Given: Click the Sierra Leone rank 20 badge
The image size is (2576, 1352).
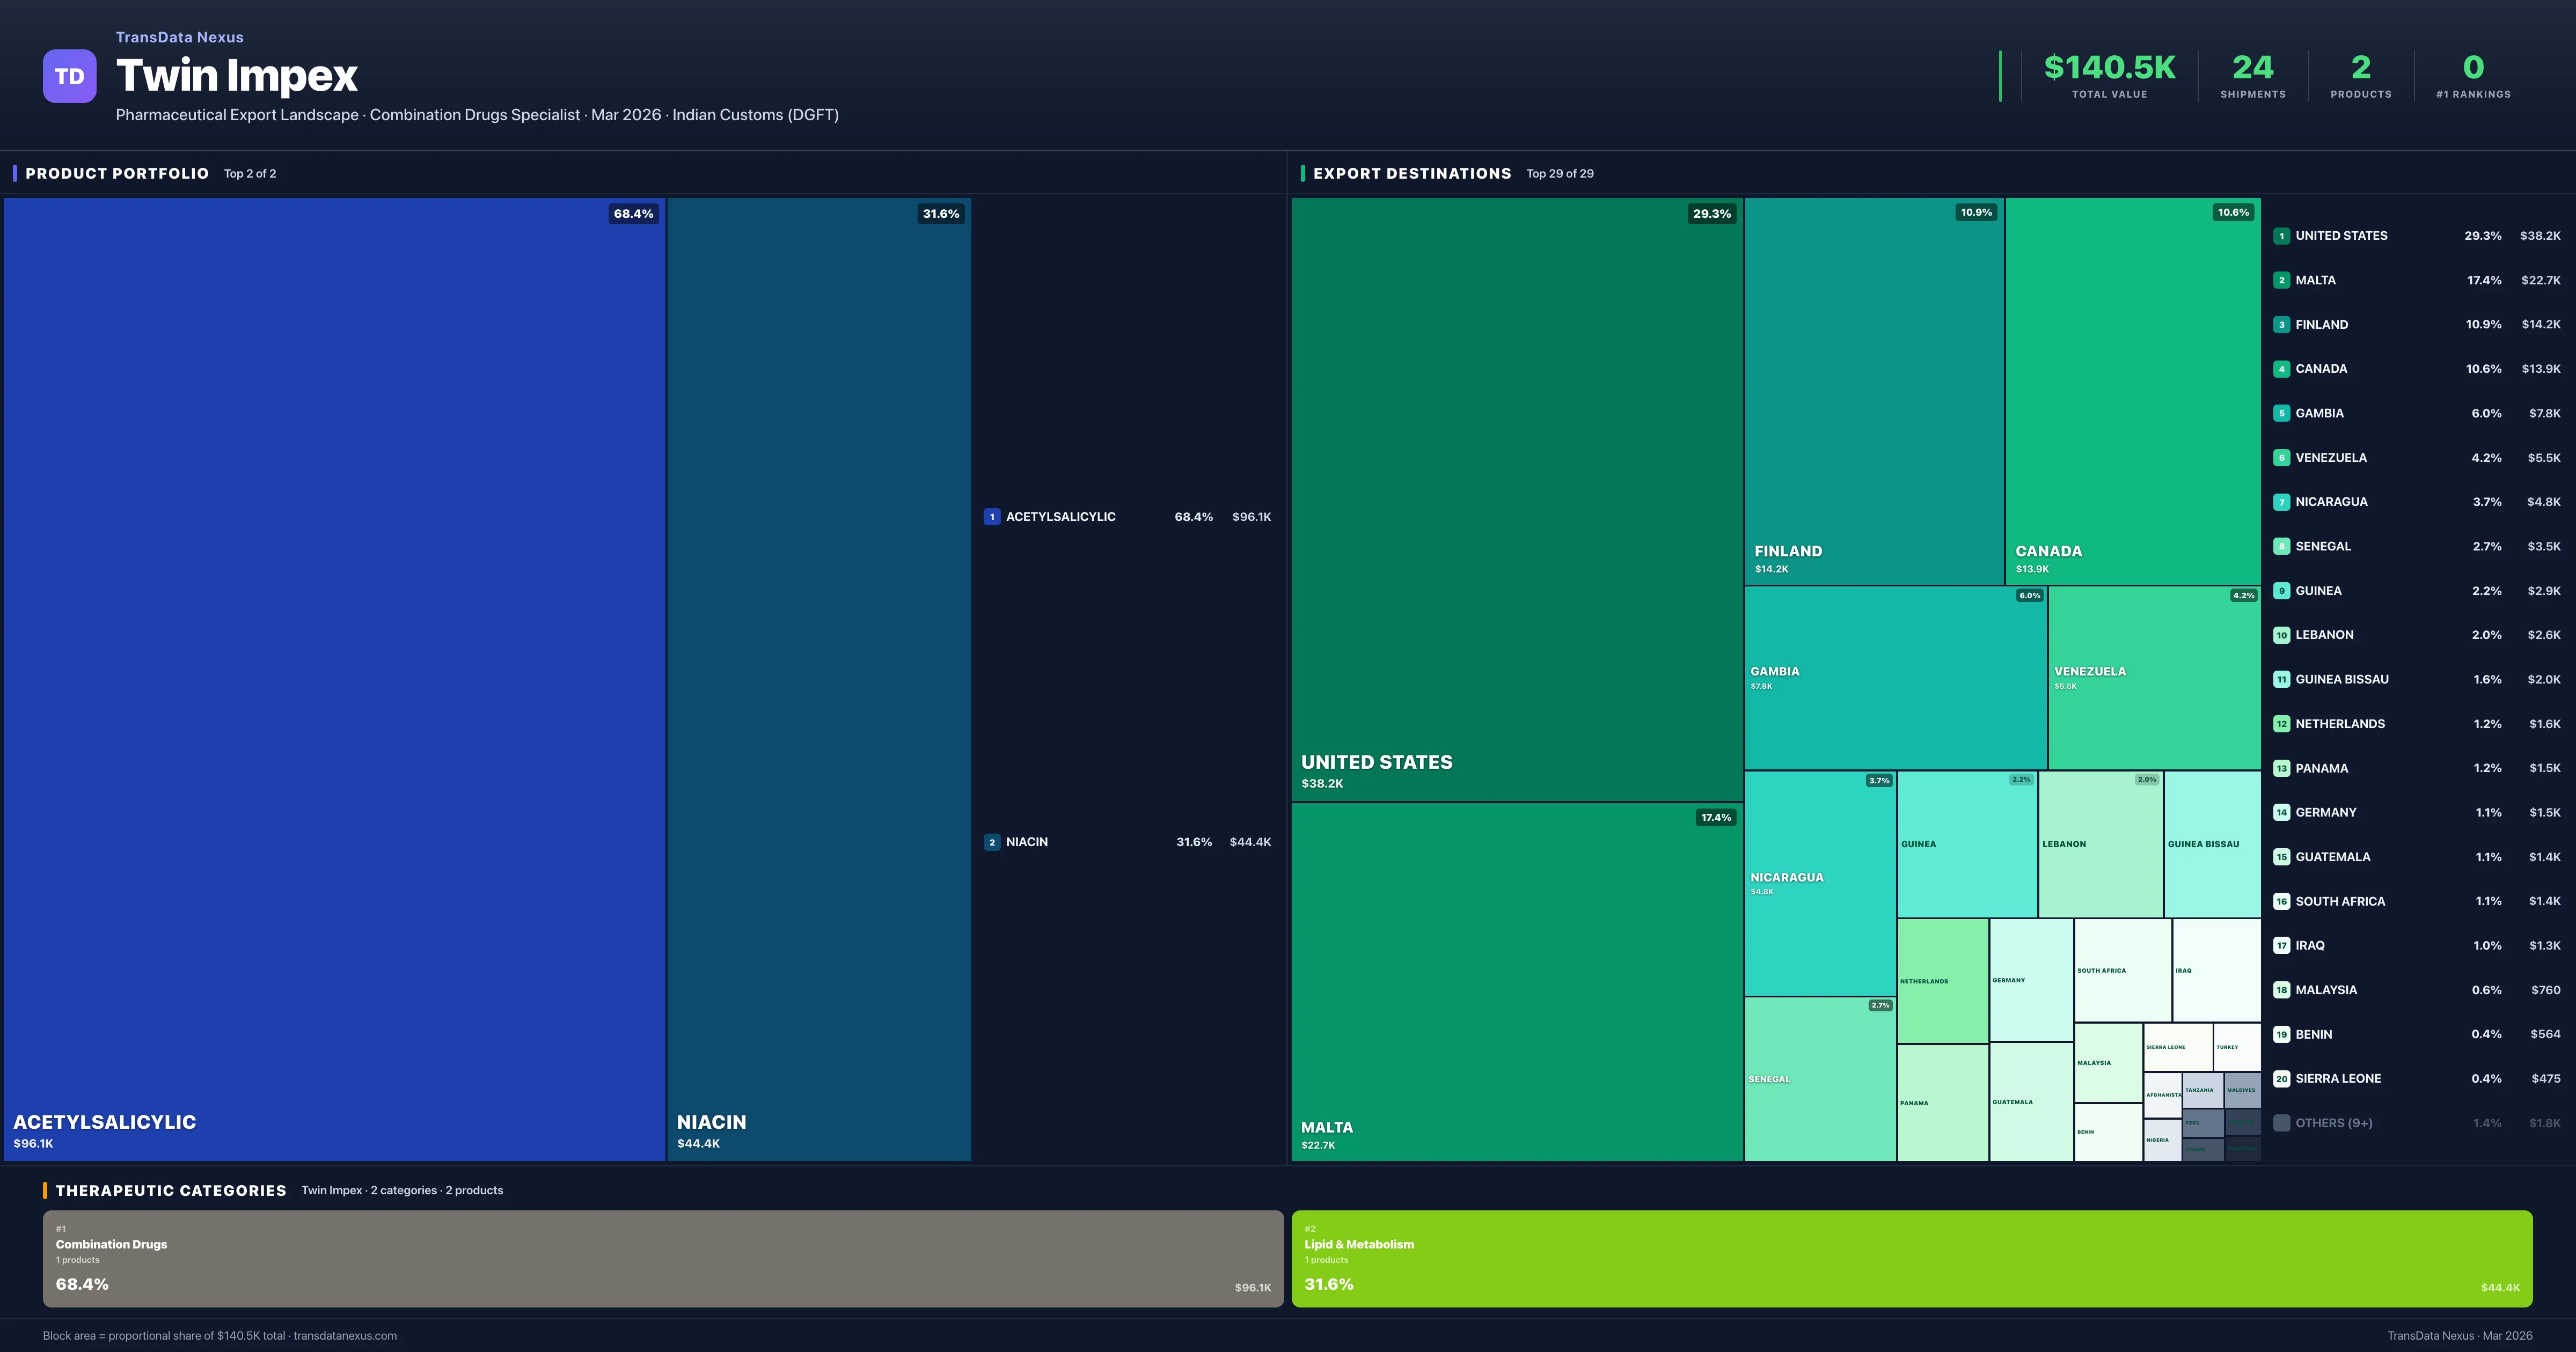Looking at the screenshot, I should click(2281, 1079).
